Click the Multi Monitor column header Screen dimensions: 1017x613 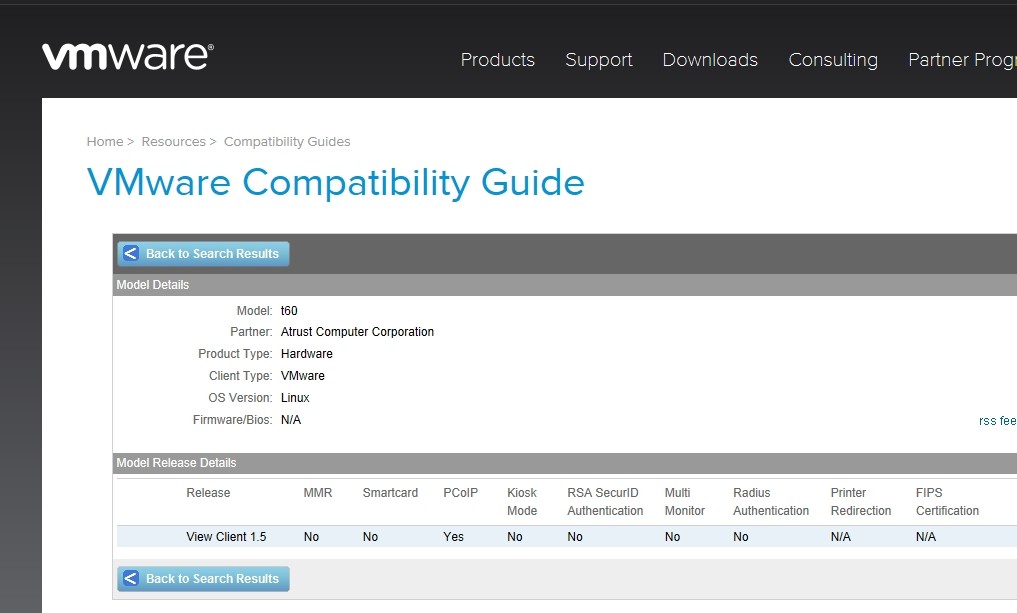click(684, 501)
